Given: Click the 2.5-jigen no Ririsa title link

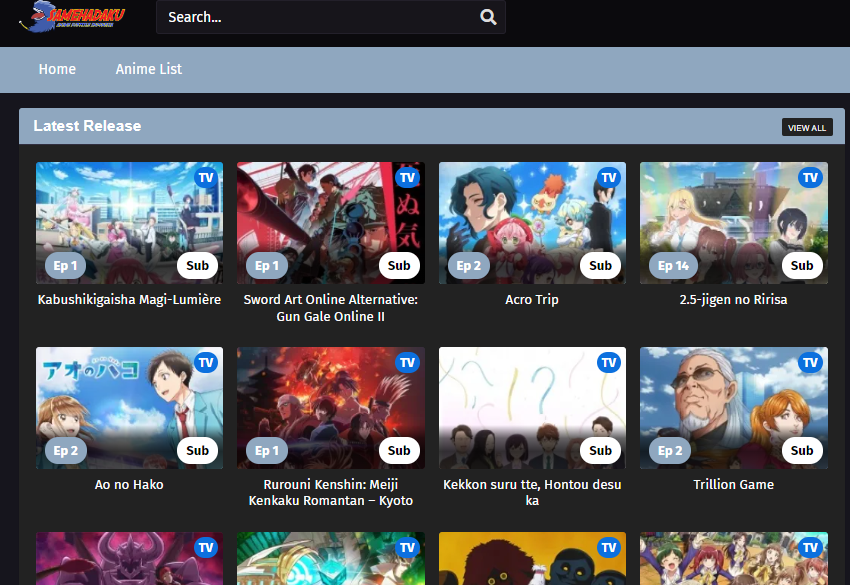Looking at the screenshot, I should click(x=733, y=299).
